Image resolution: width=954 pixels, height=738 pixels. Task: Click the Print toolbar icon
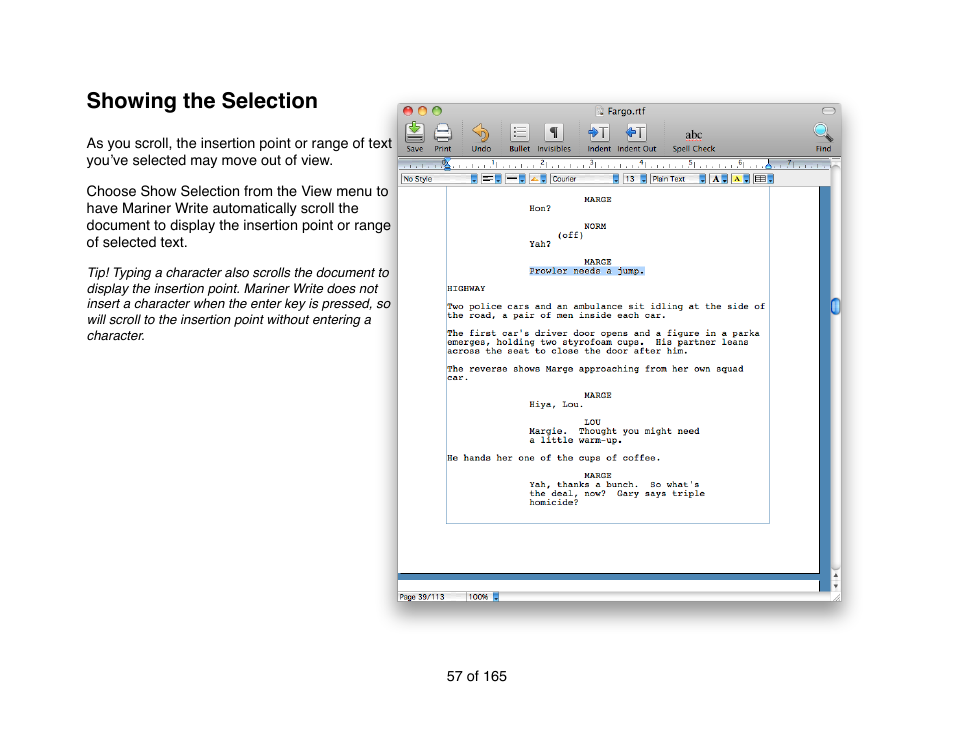click(x=443, y=133)
